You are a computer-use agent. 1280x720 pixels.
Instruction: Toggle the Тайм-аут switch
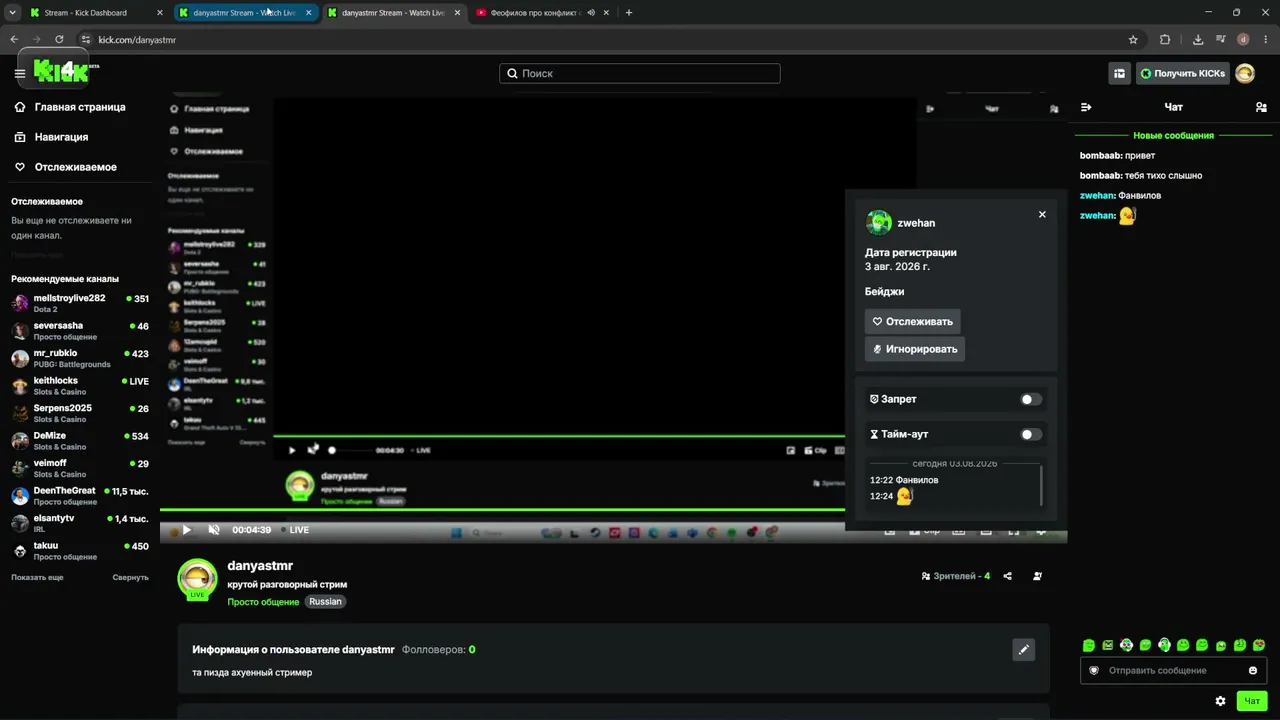pos(1031,434)
